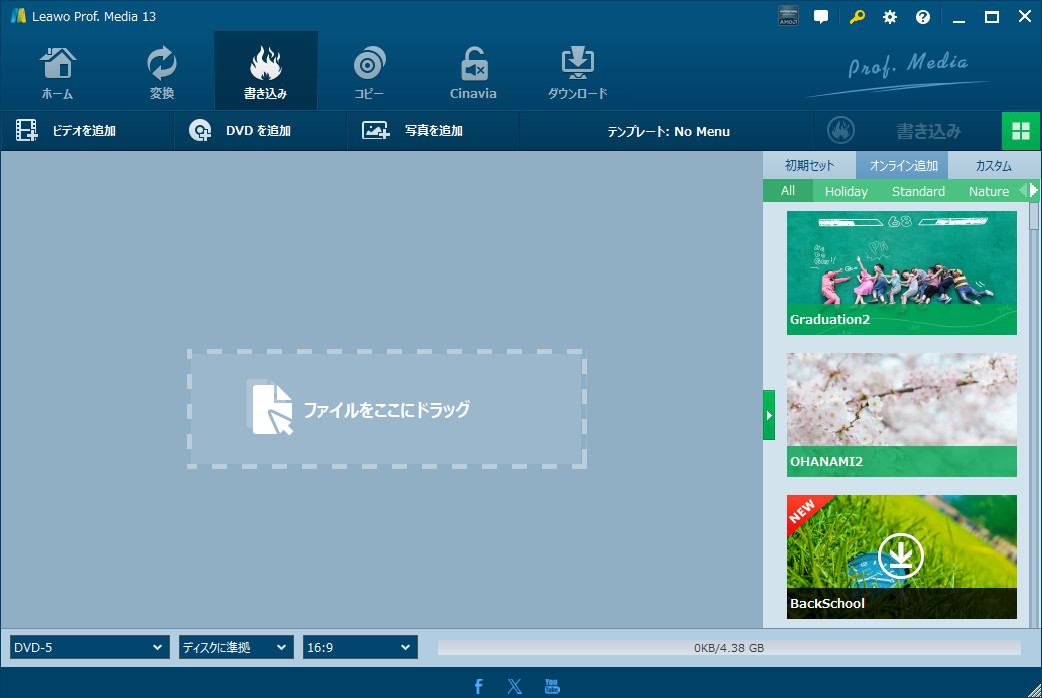The image size is (1042, 698).
Task: Click the テンプレート: No Menu label
Action: [x=668, y=132]
